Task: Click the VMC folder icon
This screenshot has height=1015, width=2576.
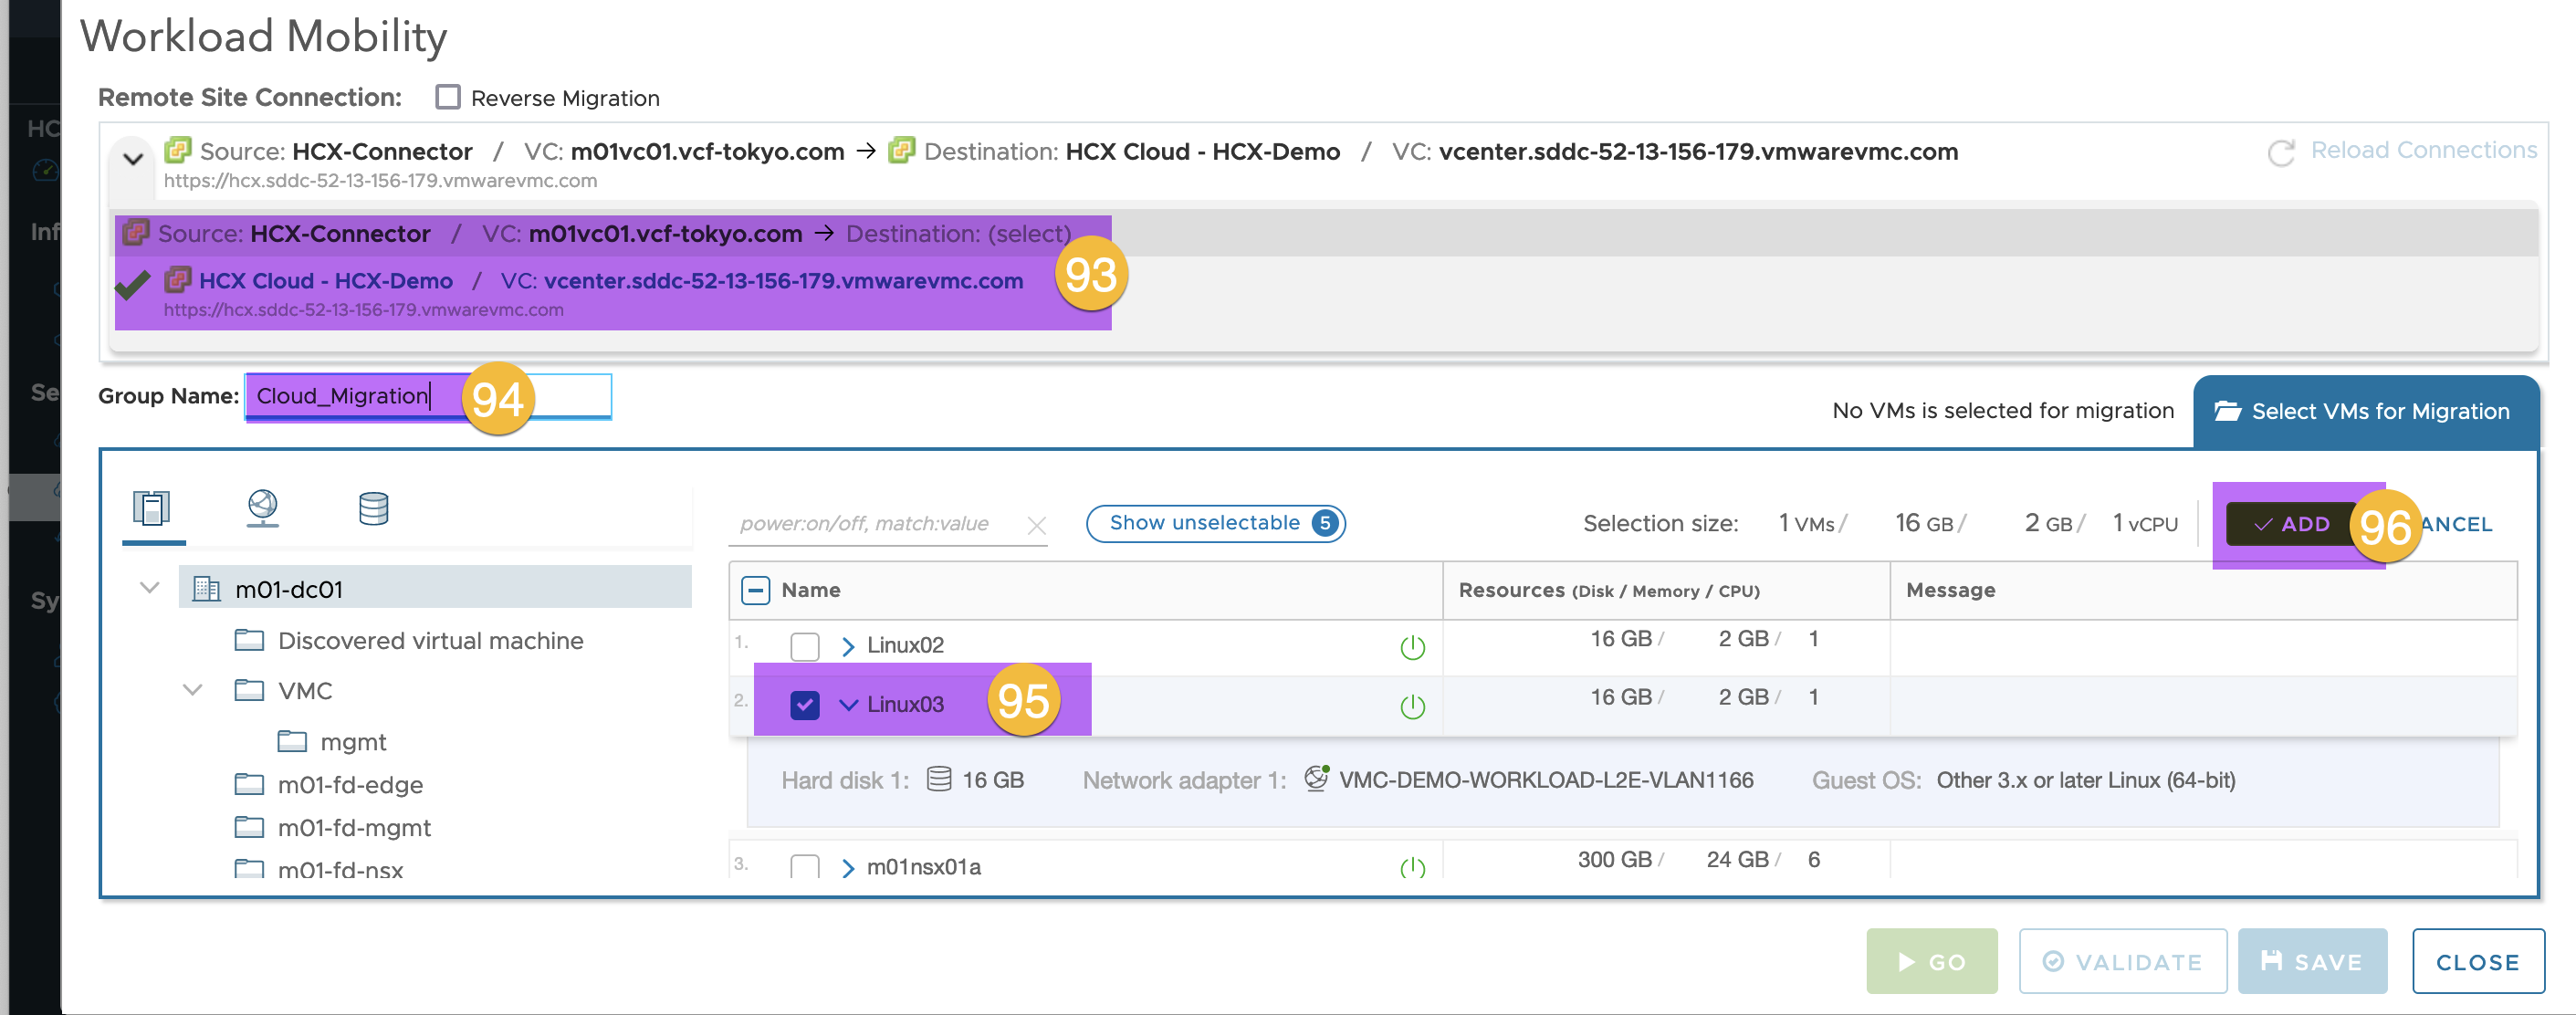Action: point(249,690)
